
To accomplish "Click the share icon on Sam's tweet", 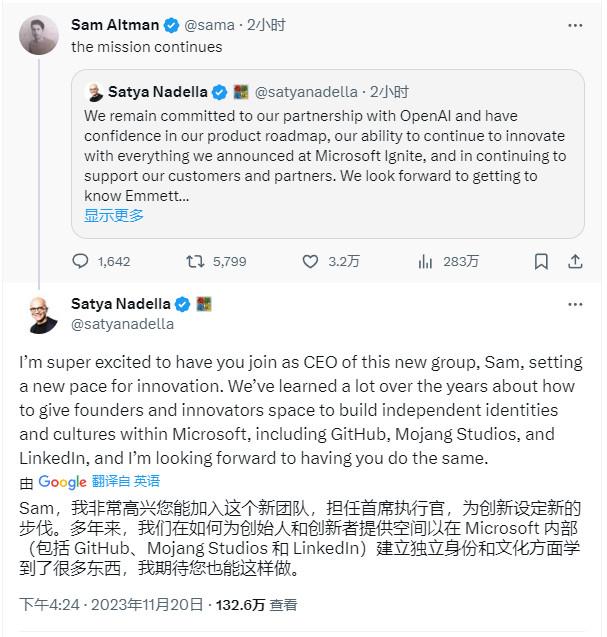I will pyautogui.click(x=575, y=261).
